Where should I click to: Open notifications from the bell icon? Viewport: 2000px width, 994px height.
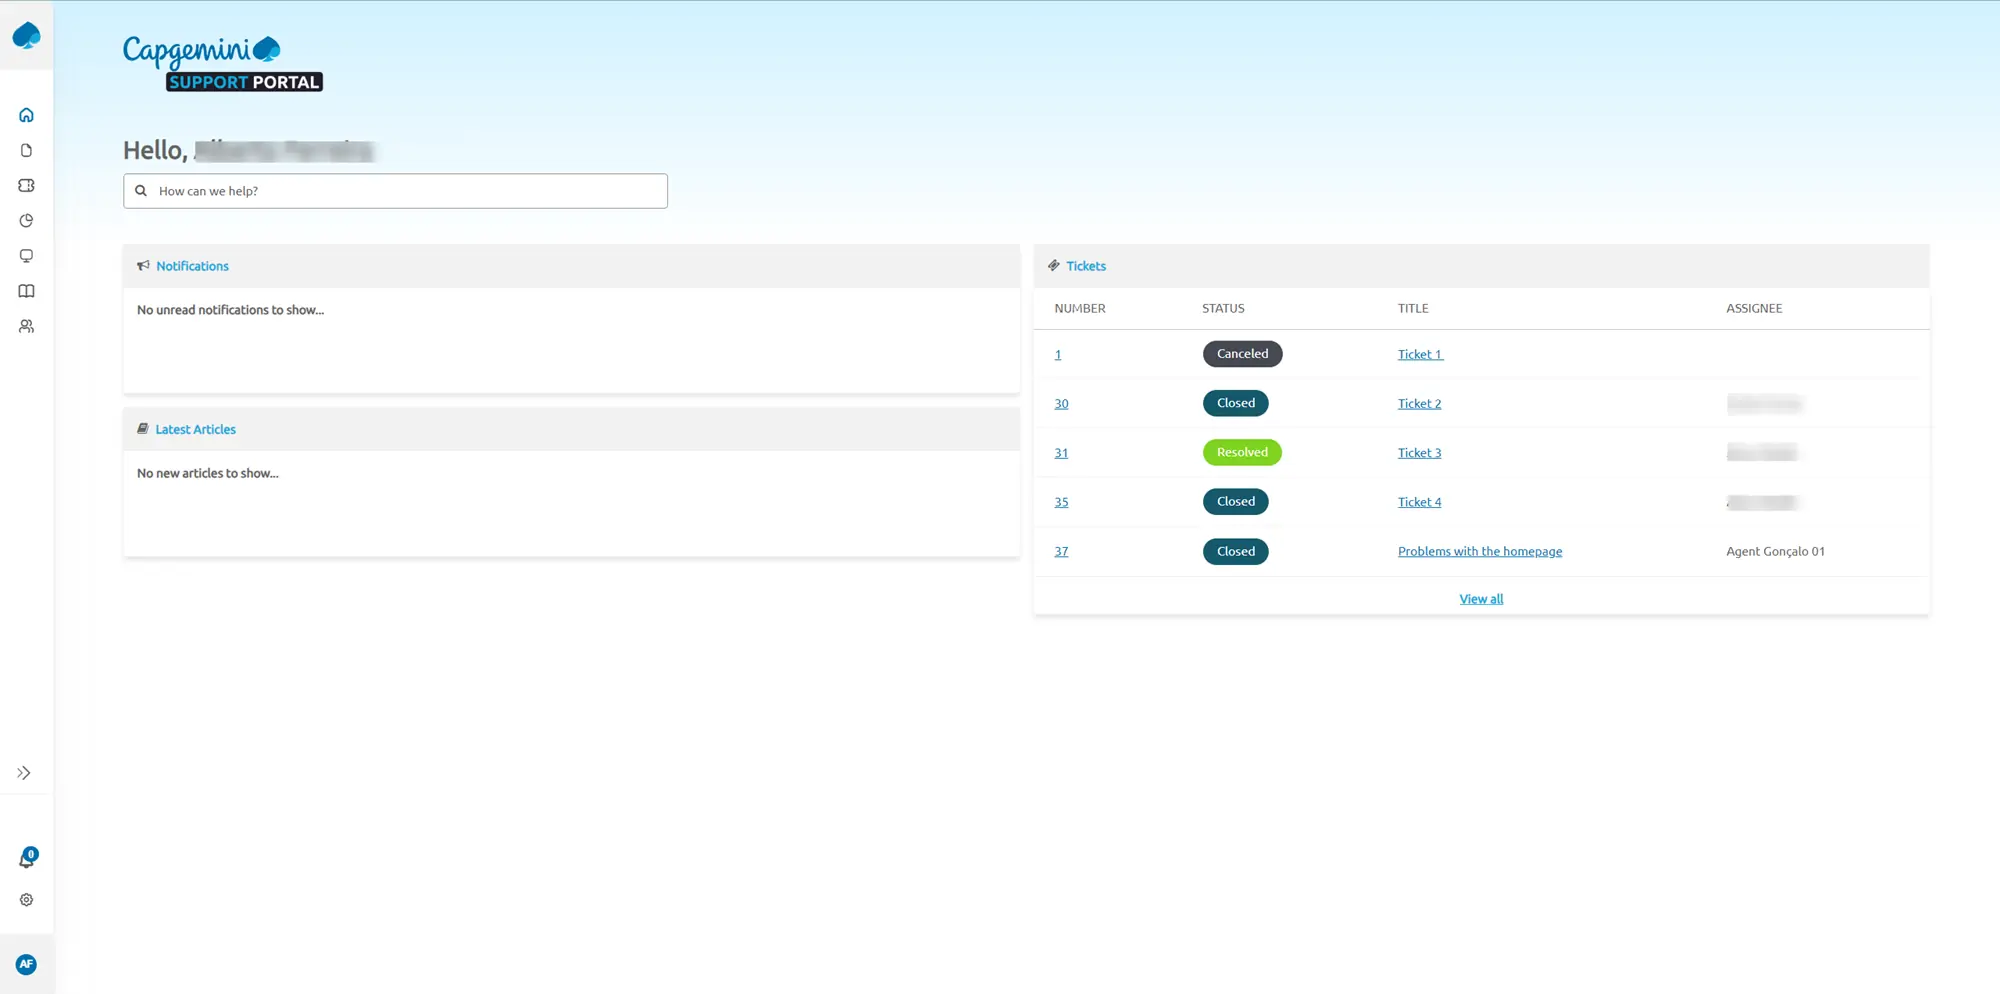pos(26,859)
